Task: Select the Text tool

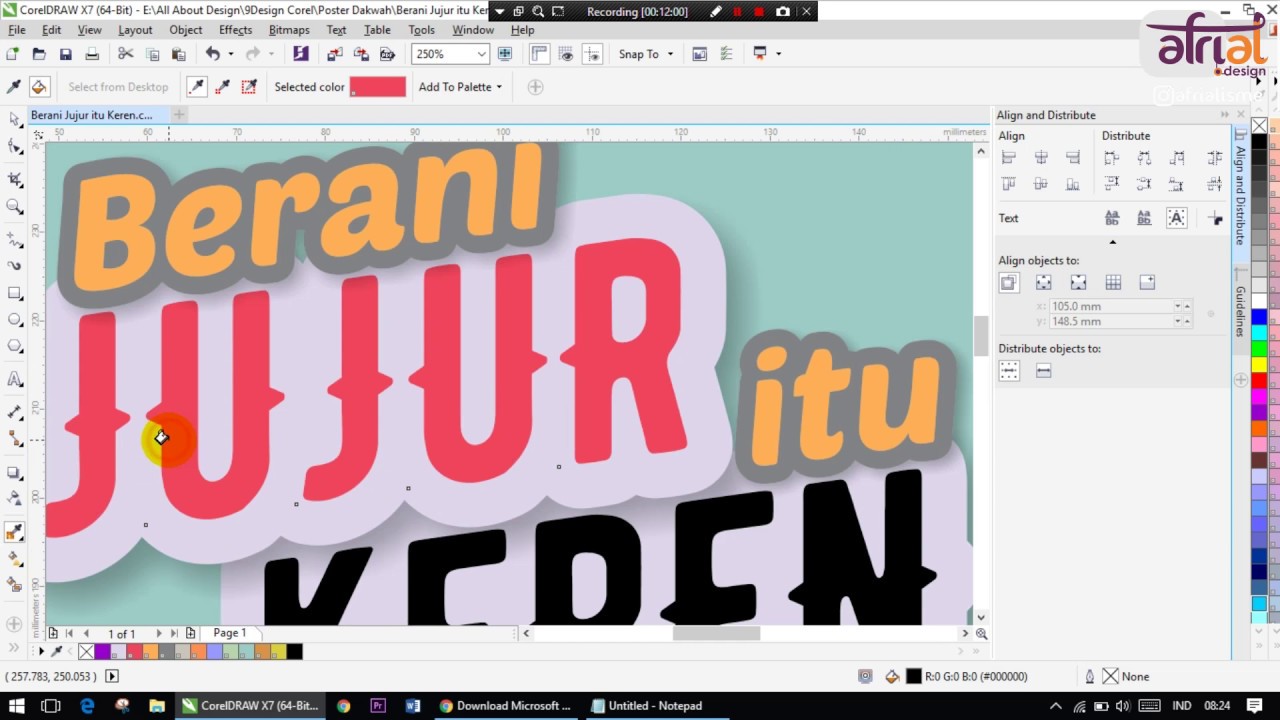Action: pyautogui.click(x=14, y=379)
